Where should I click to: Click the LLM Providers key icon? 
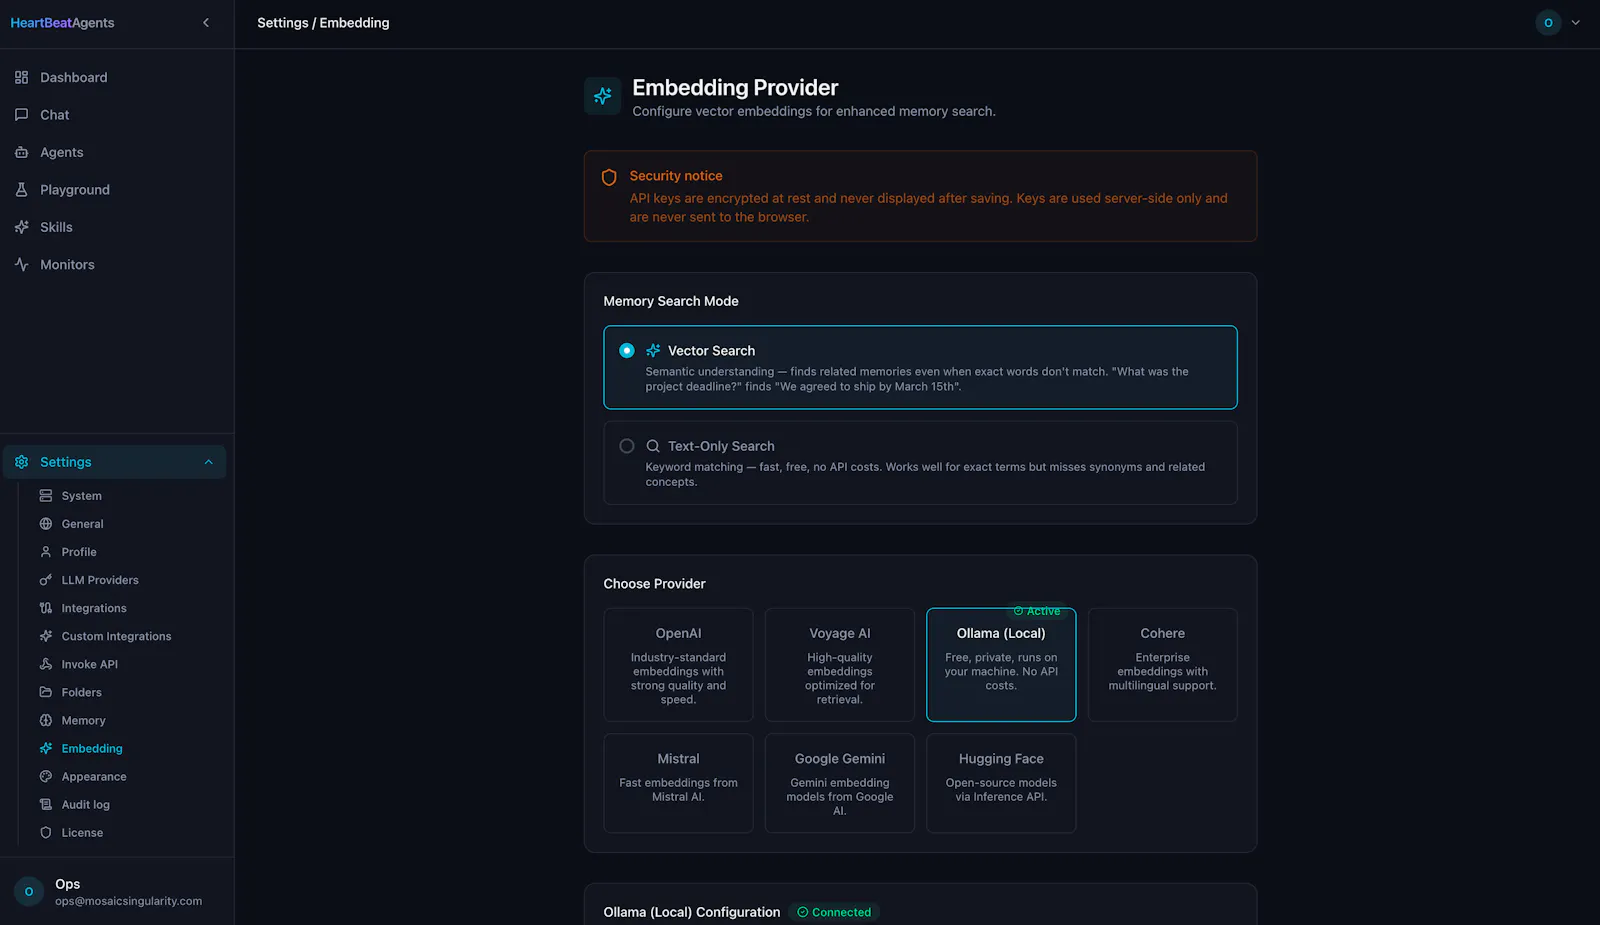[x=45, y=580]
